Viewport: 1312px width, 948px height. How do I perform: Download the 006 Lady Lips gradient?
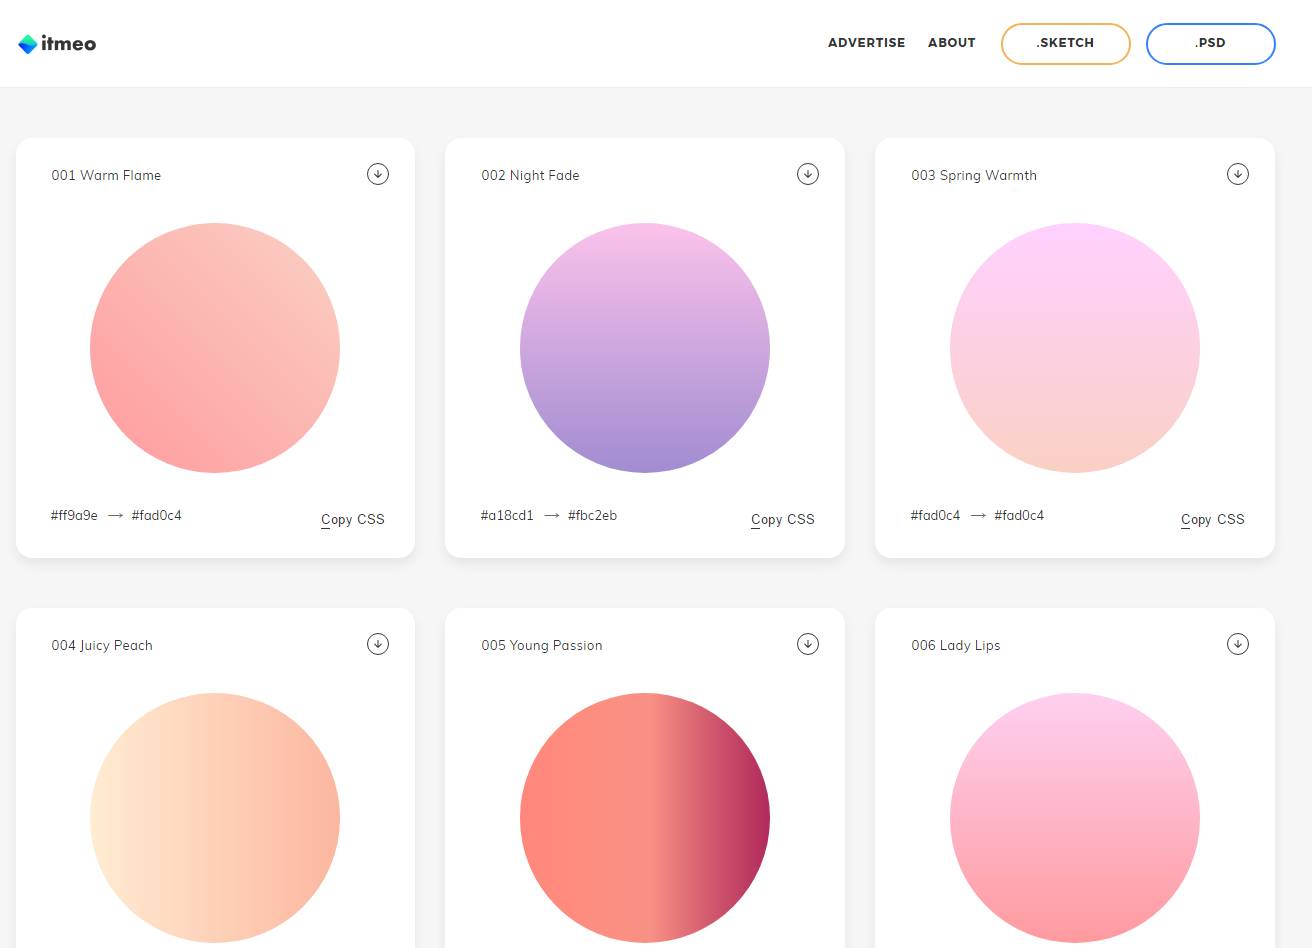coord(1238,644)
